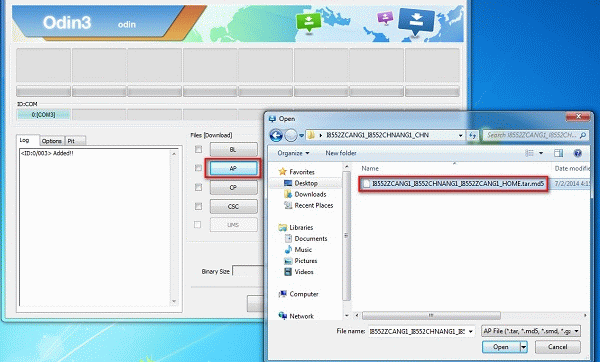Click the I8552ZCANG1 folder path segment
Viewport: 600px width, 362px height.
click(377, 135)
